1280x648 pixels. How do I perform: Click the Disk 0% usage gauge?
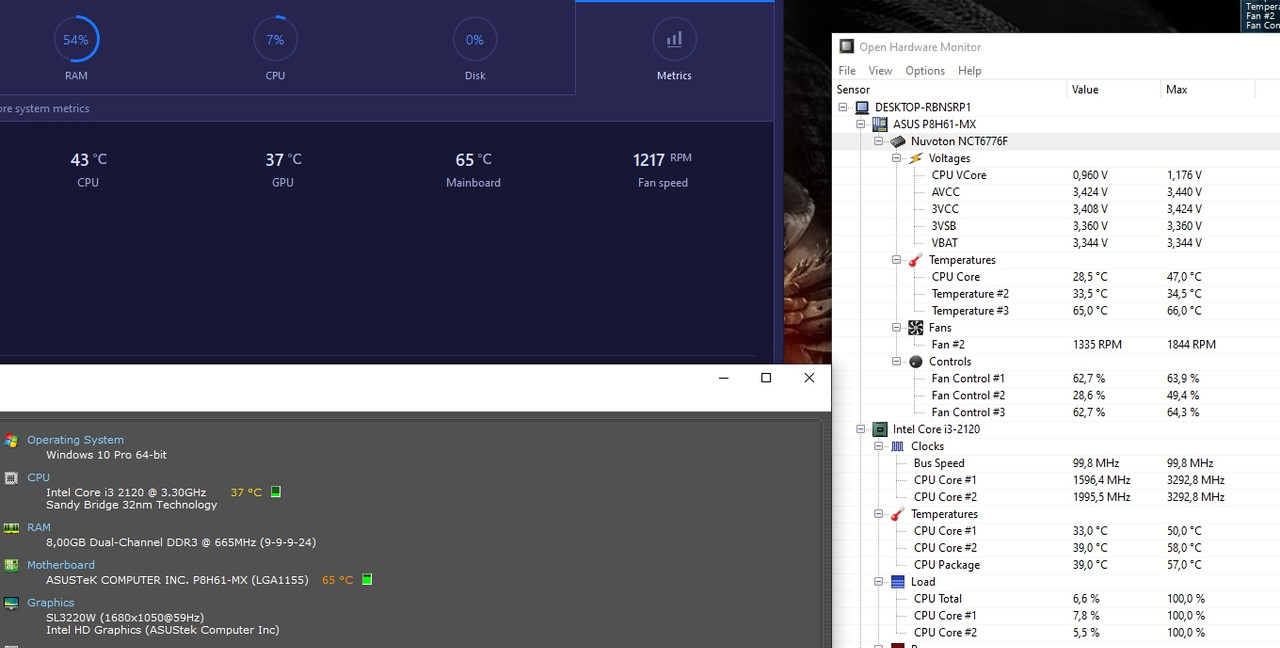pos(475,40)
